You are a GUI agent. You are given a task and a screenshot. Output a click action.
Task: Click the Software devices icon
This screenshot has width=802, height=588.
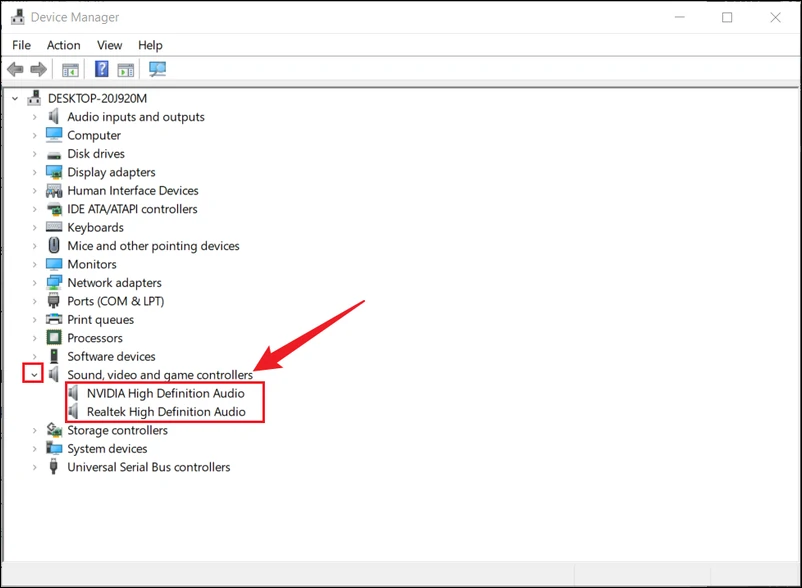(x=54, y=356)
